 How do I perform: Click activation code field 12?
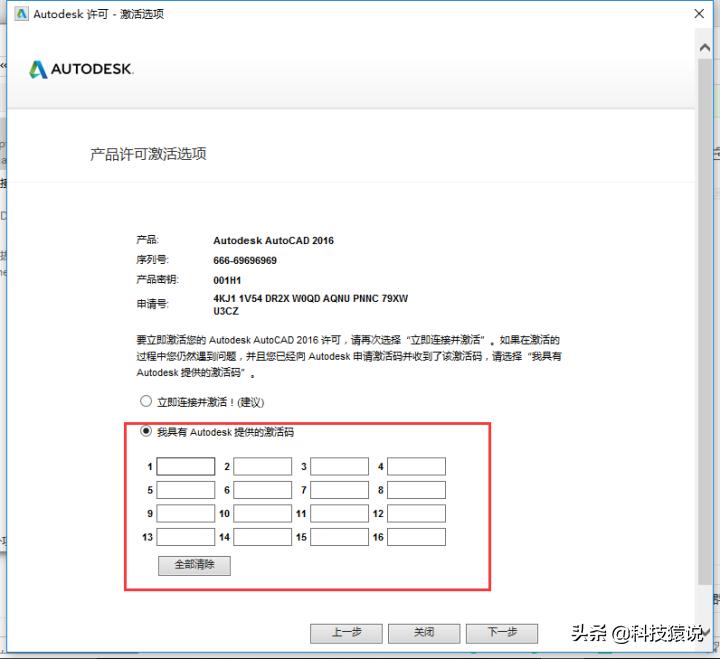coord(416,513)
